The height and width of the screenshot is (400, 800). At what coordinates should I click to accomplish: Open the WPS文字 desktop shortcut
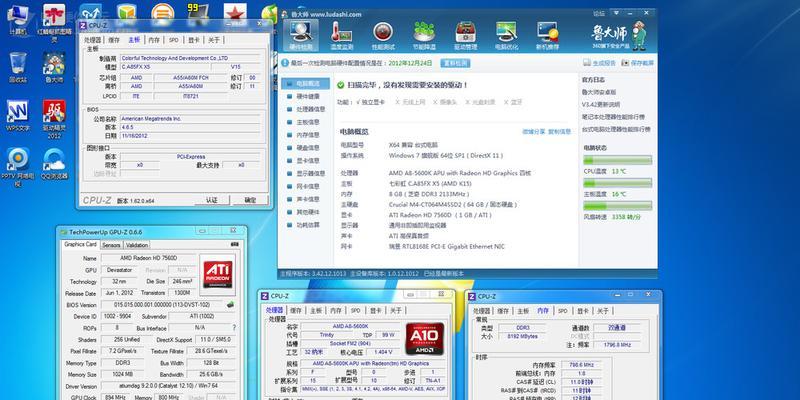pyautogui.click(x=18, y=115)
